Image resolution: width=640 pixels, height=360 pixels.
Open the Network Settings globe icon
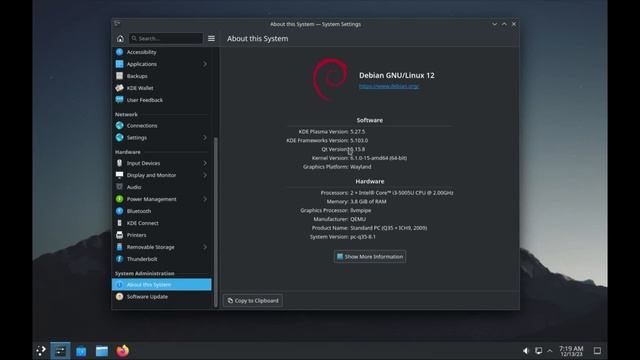[119, 138]
